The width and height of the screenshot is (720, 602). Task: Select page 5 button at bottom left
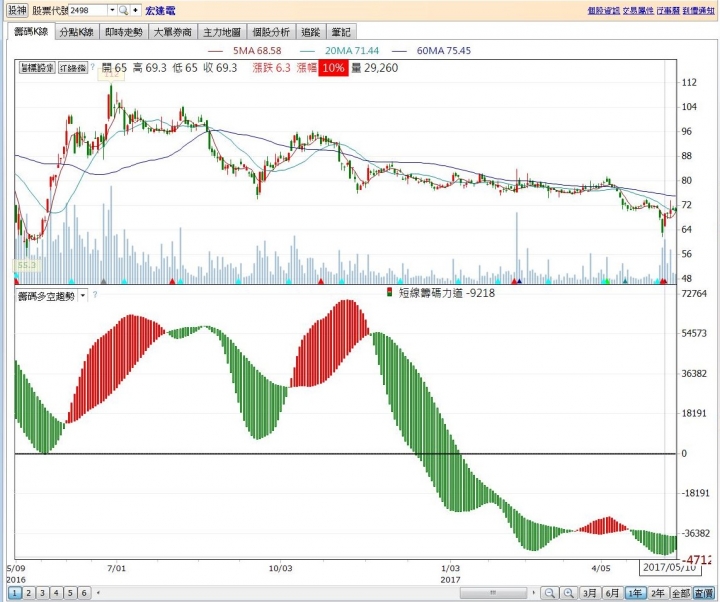coord(70,593)
